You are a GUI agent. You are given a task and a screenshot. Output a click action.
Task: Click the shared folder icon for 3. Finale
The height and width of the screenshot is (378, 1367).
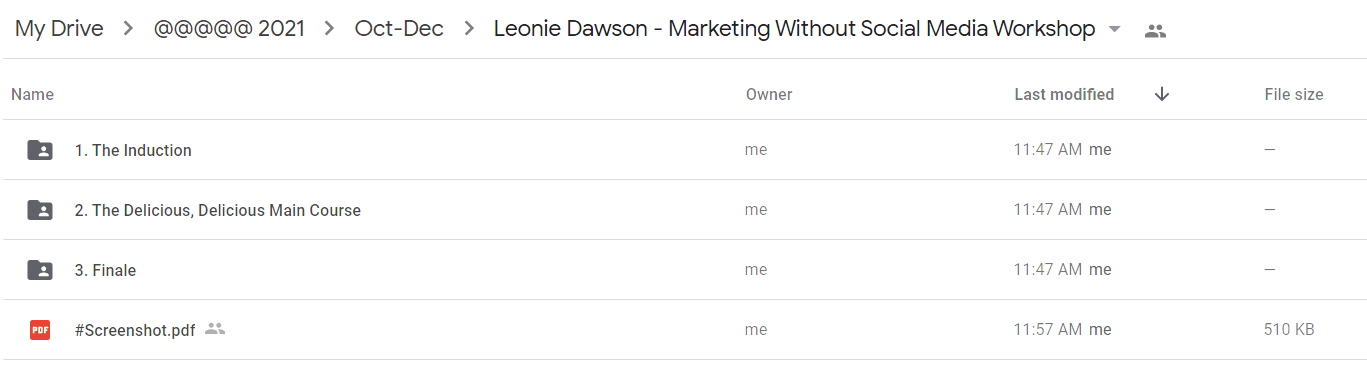pyautogui.click(x=40, y=270)
